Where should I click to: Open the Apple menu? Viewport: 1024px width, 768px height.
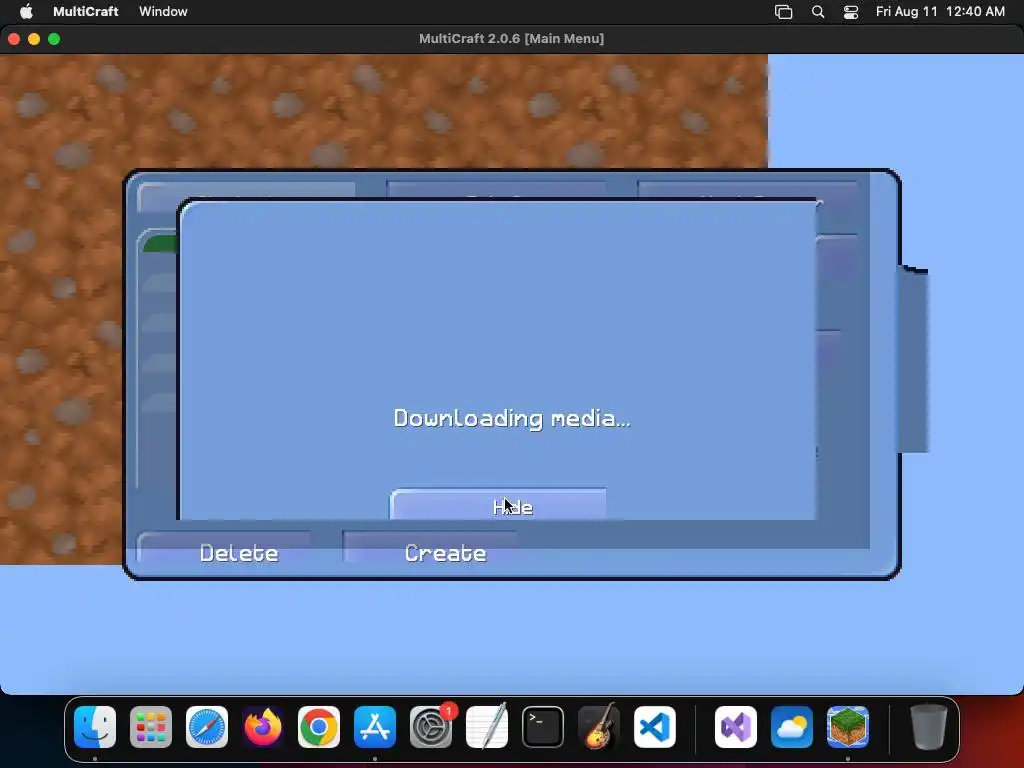click(26, 11)
